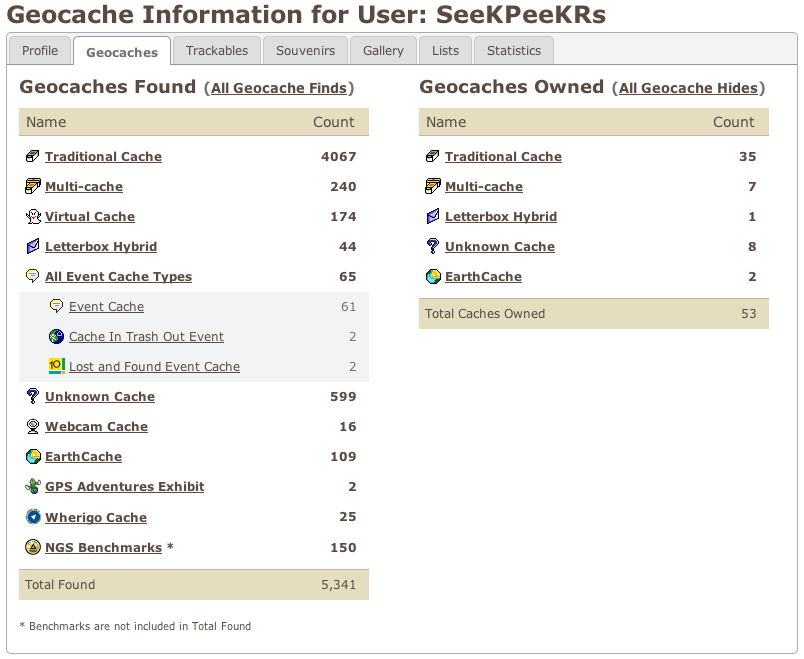Open Multi-cache link under Geocaches Found
This screenshot has height=659, width=804.
point(84,187)
